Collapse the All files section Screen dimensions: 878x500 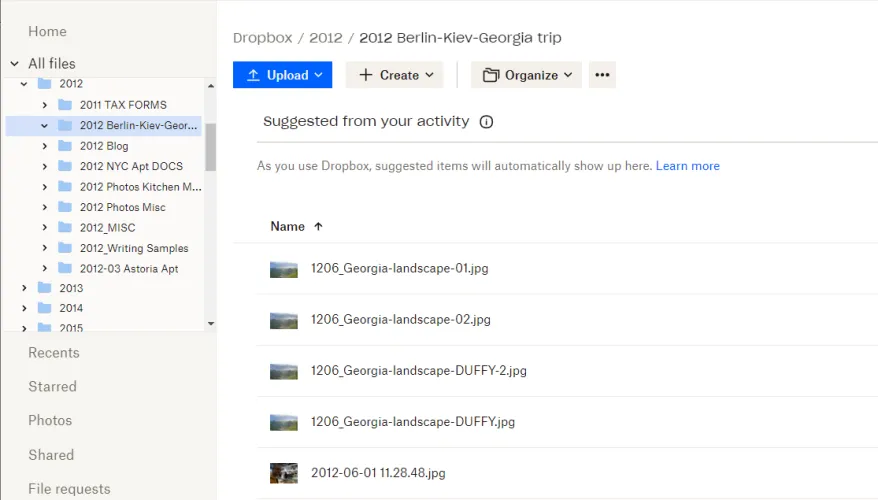(14, 64)
